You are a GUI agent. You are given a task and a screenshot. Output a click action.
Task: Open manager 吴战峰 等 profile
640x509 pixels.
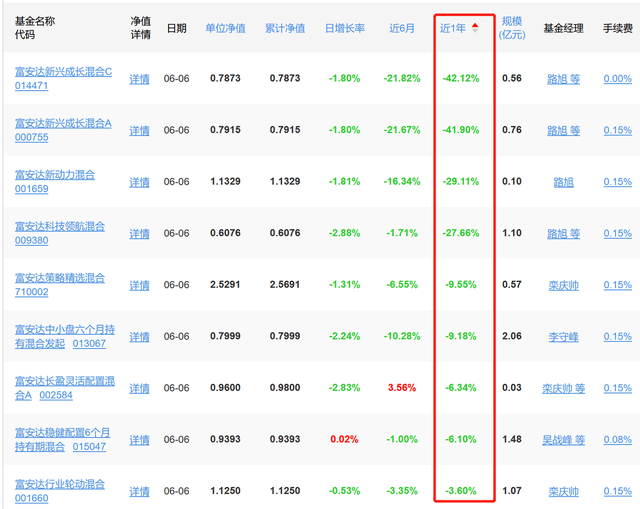point(563,440)
